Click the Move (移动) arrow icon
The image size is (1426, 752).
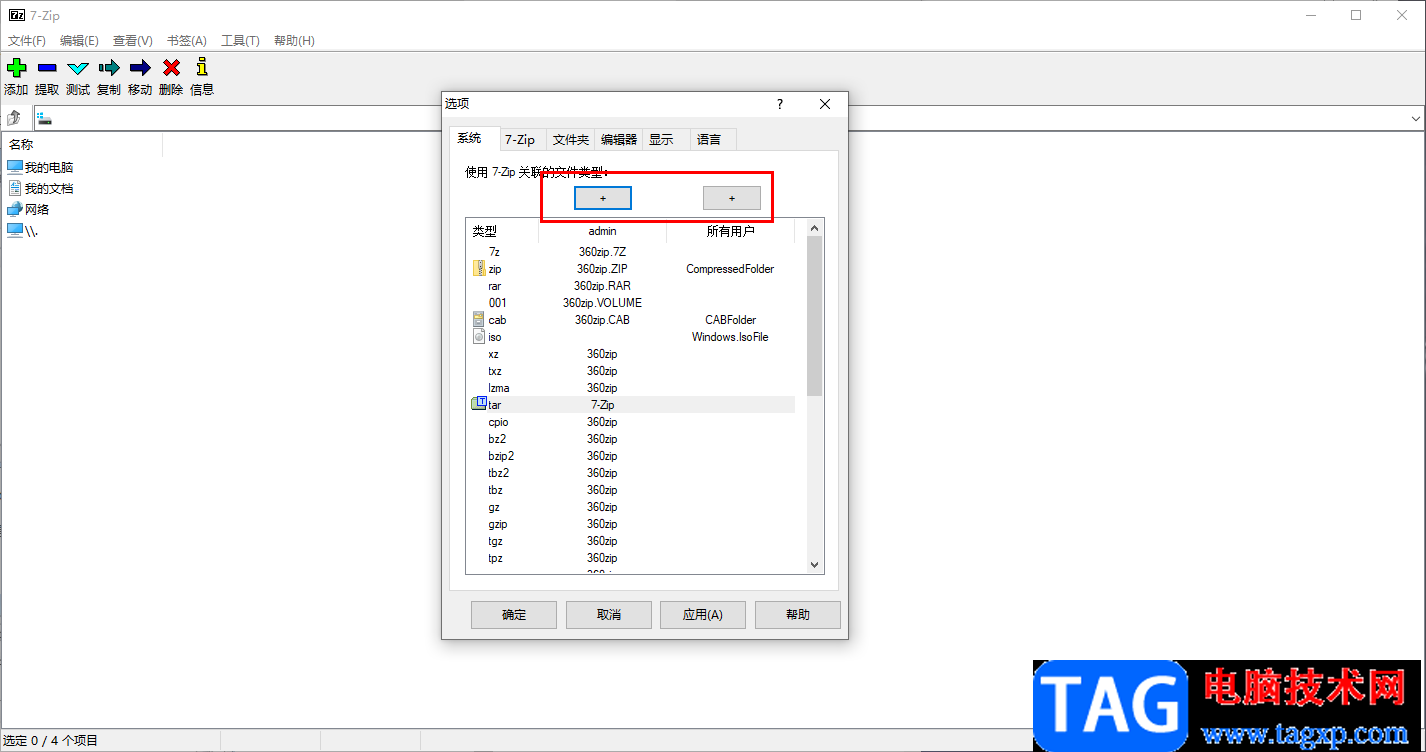pos(140,68)
